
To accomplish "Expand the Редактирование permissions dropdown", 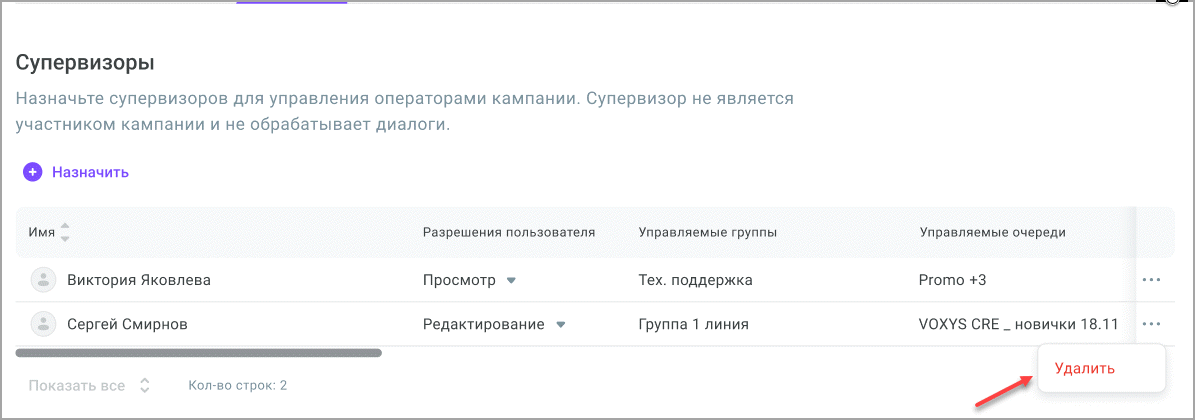I will click(561, 324).
